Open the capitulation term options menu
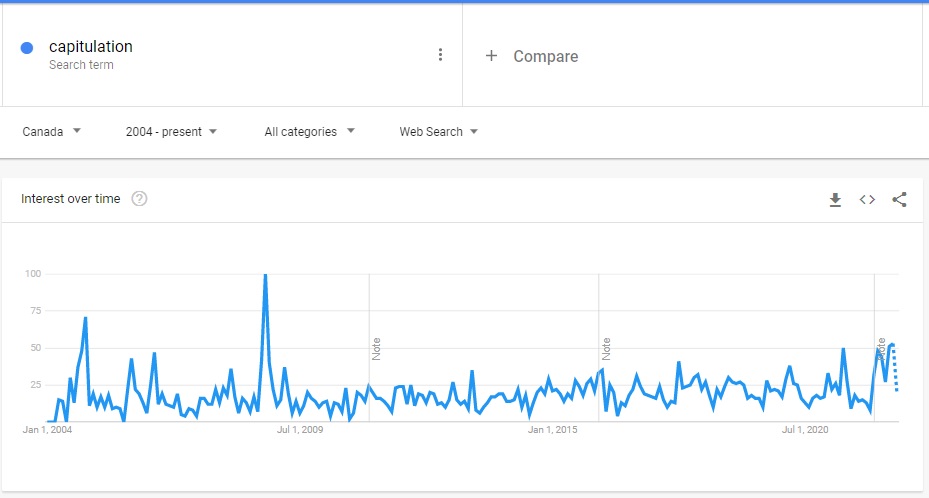 pyautogui.click(x=440, y=55)
